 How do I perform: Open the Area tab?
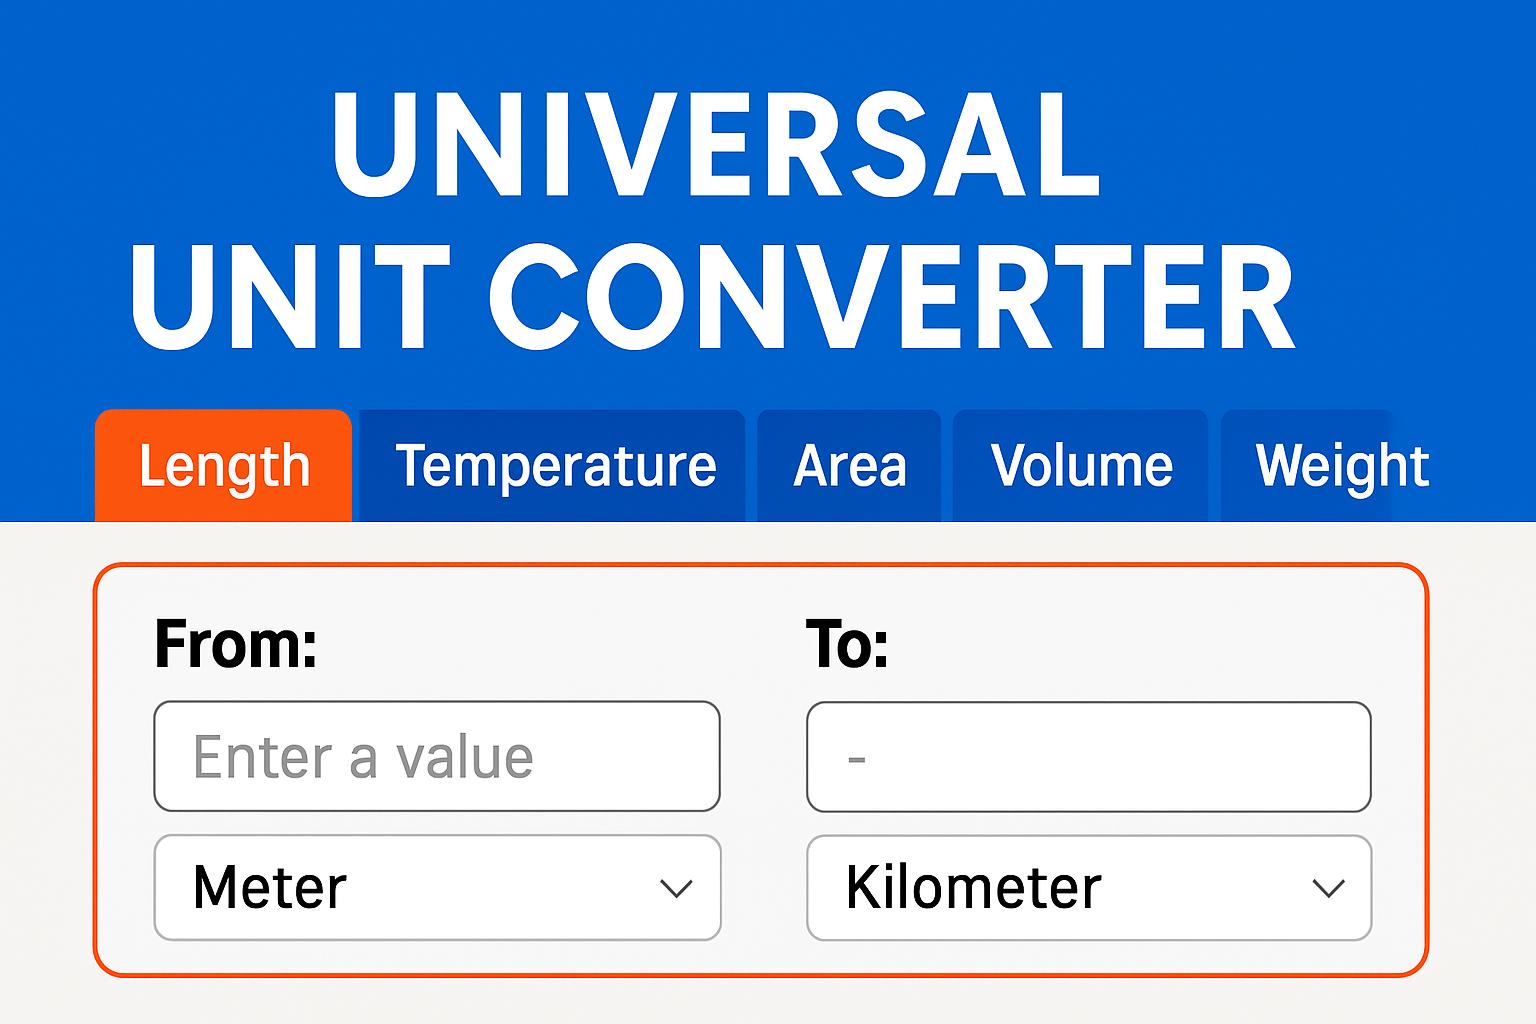pyautogui.click(x=850, y=466)
